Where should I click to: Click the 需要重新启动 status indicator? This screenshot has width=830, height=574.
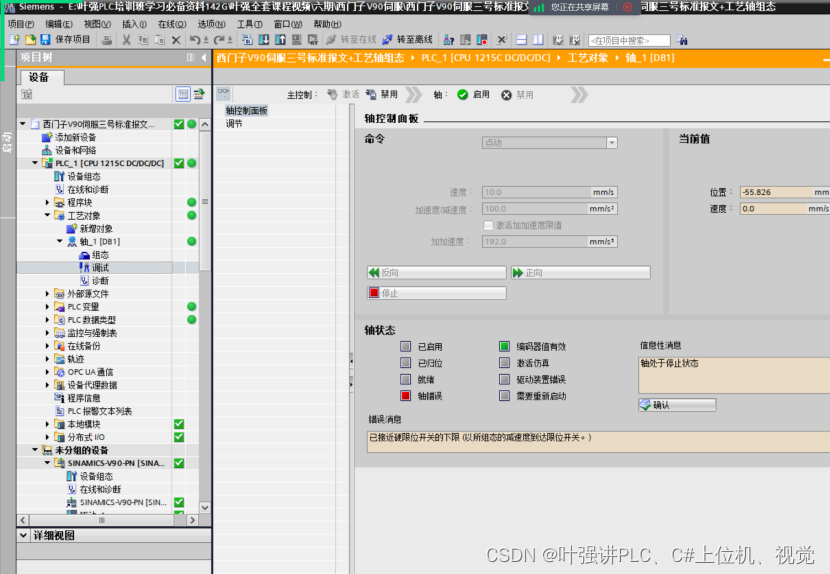pyautogui.click(x=504, y=396)
